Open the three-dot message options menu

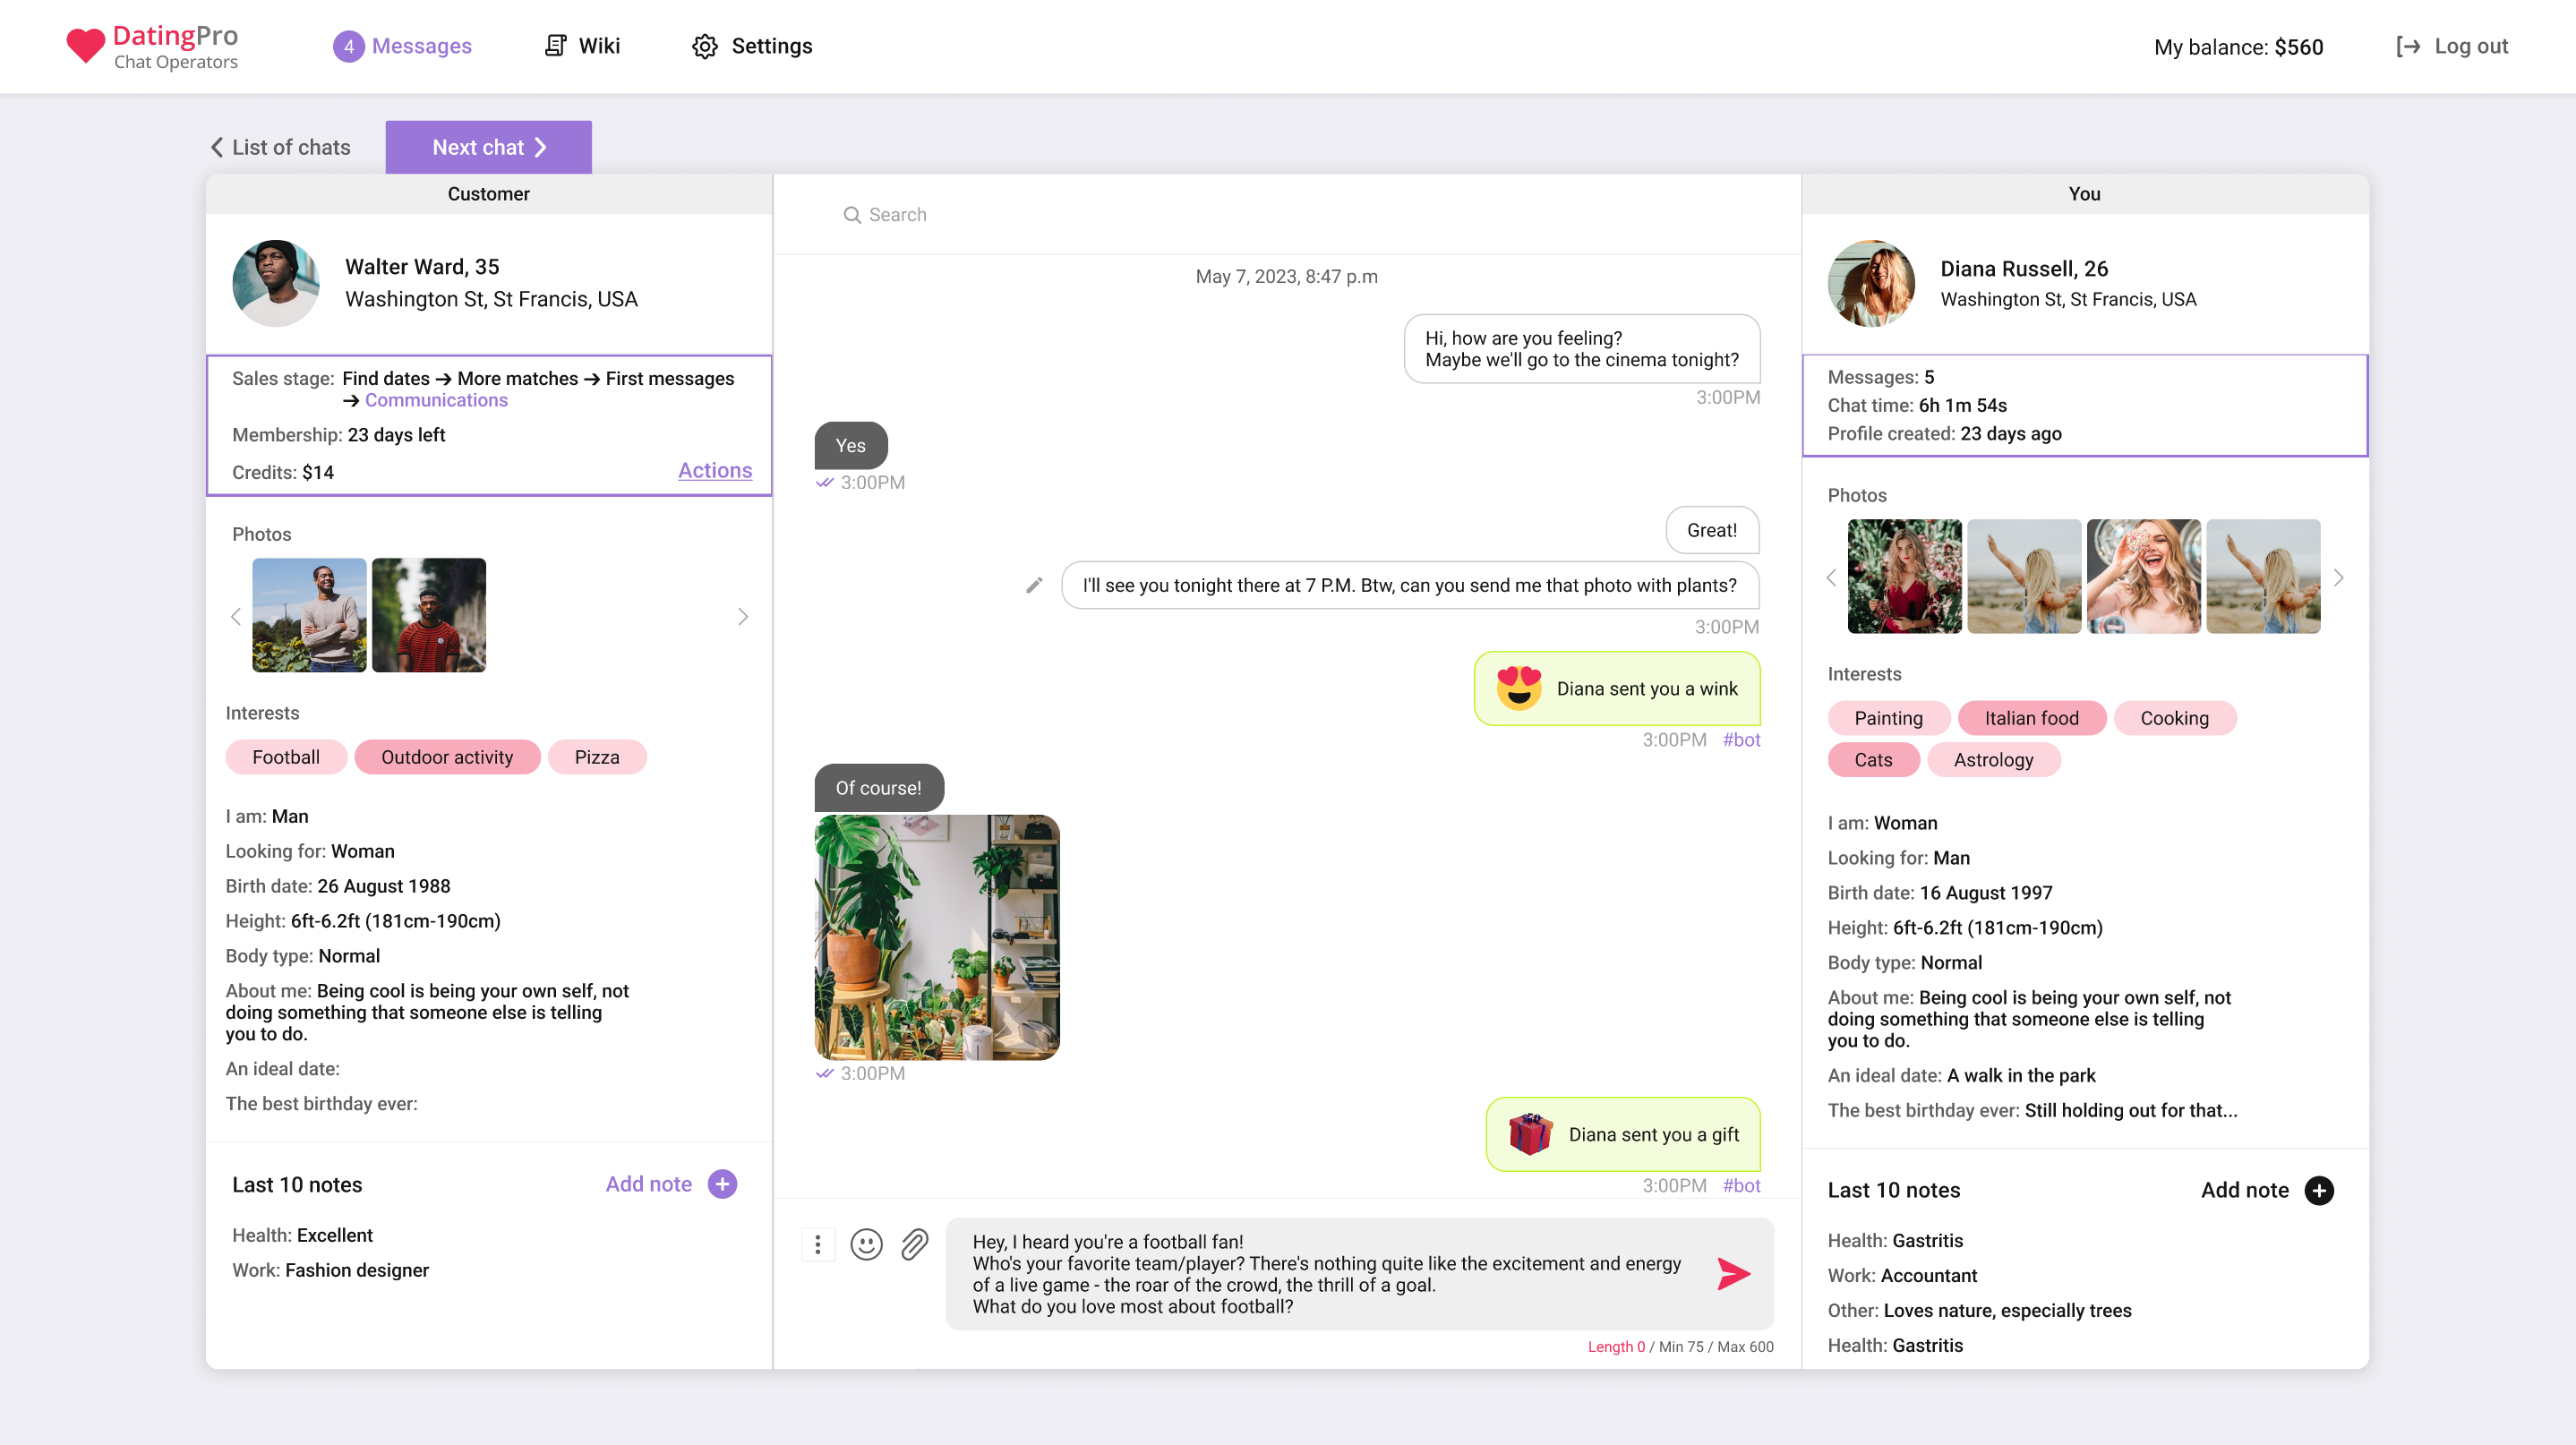pyautogui.click(x=818, y=1244)
